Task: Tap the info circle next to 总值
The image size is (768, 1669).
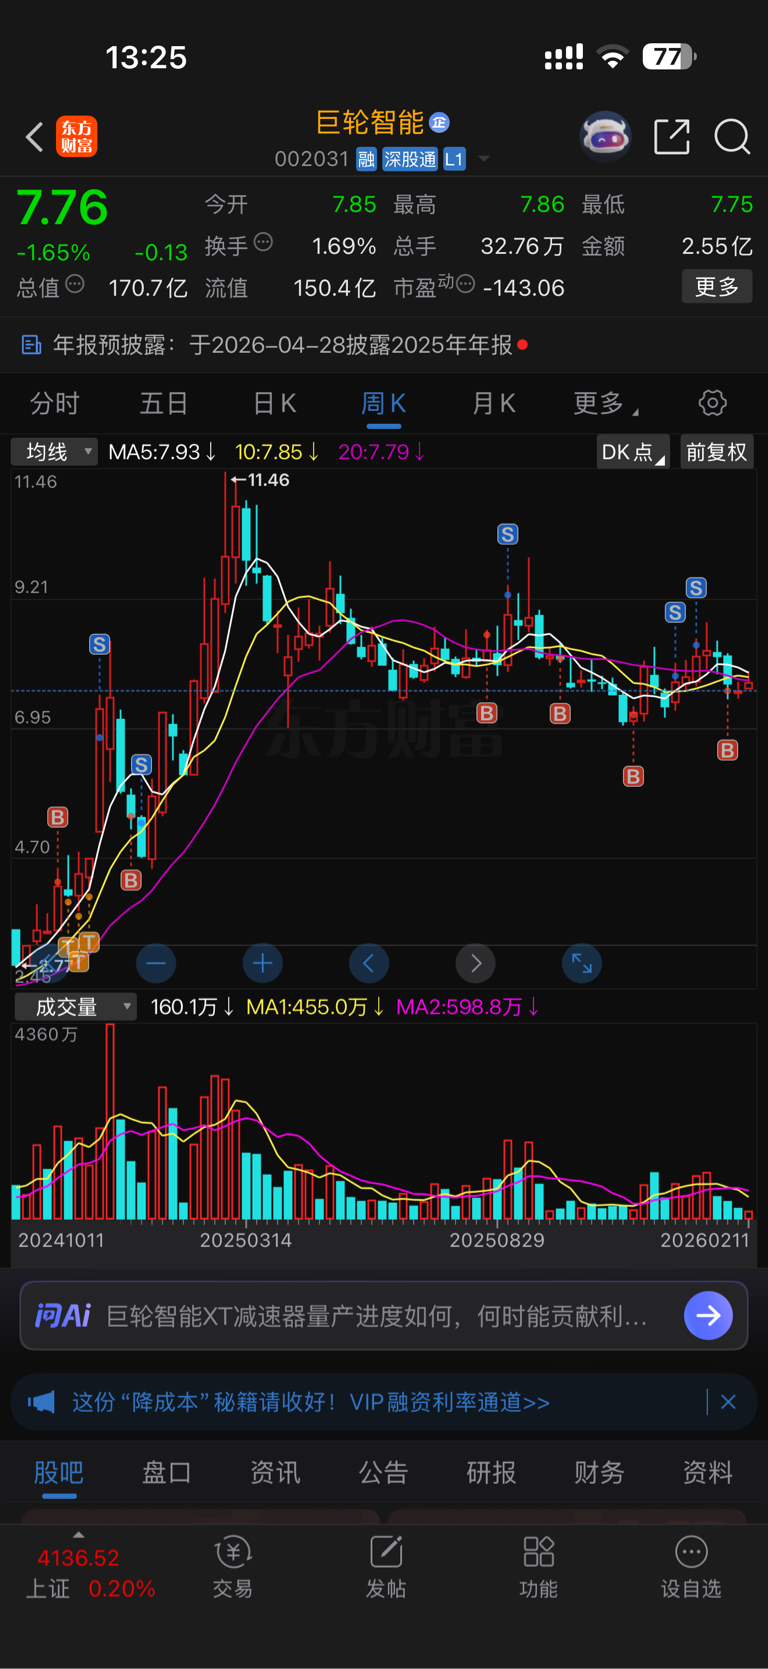Action: pyautogui.click(x=75, y=284)
